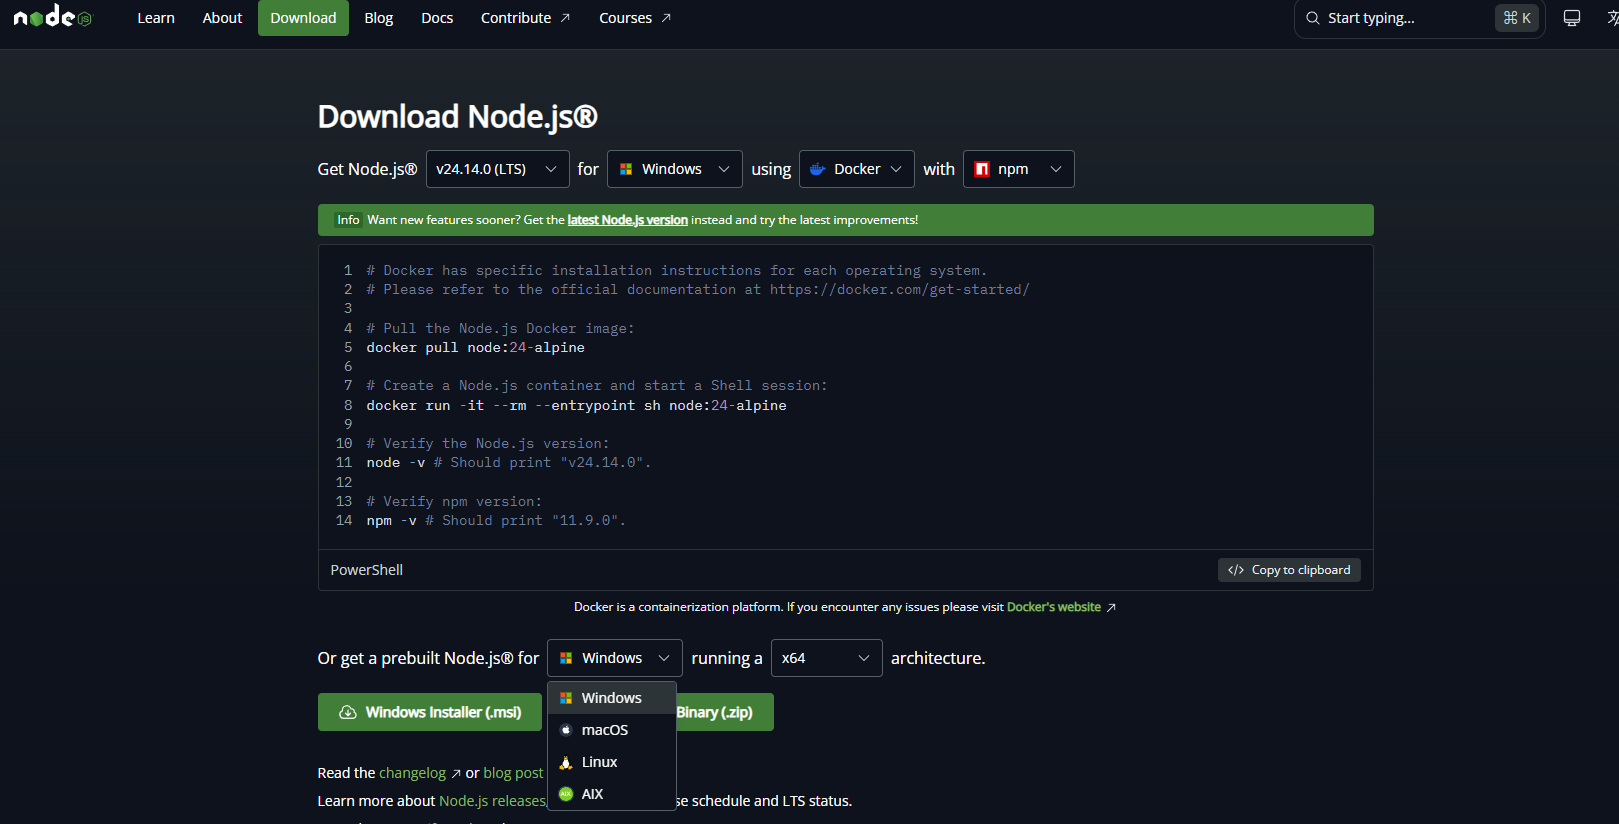Viewport: 1619px width, 824px height.
Task: Click the latest Node.js version link
Action: click(628, 220)
